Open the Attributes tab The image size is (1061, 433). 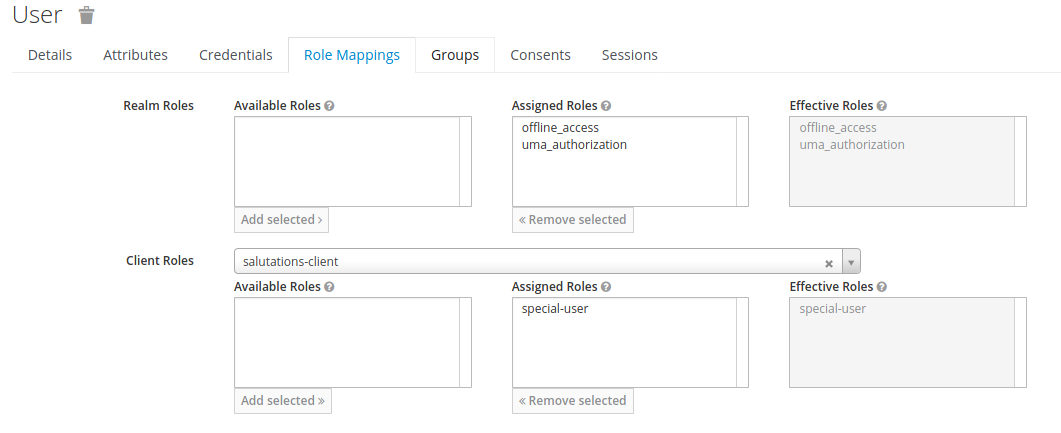click(x=135, y=55)
